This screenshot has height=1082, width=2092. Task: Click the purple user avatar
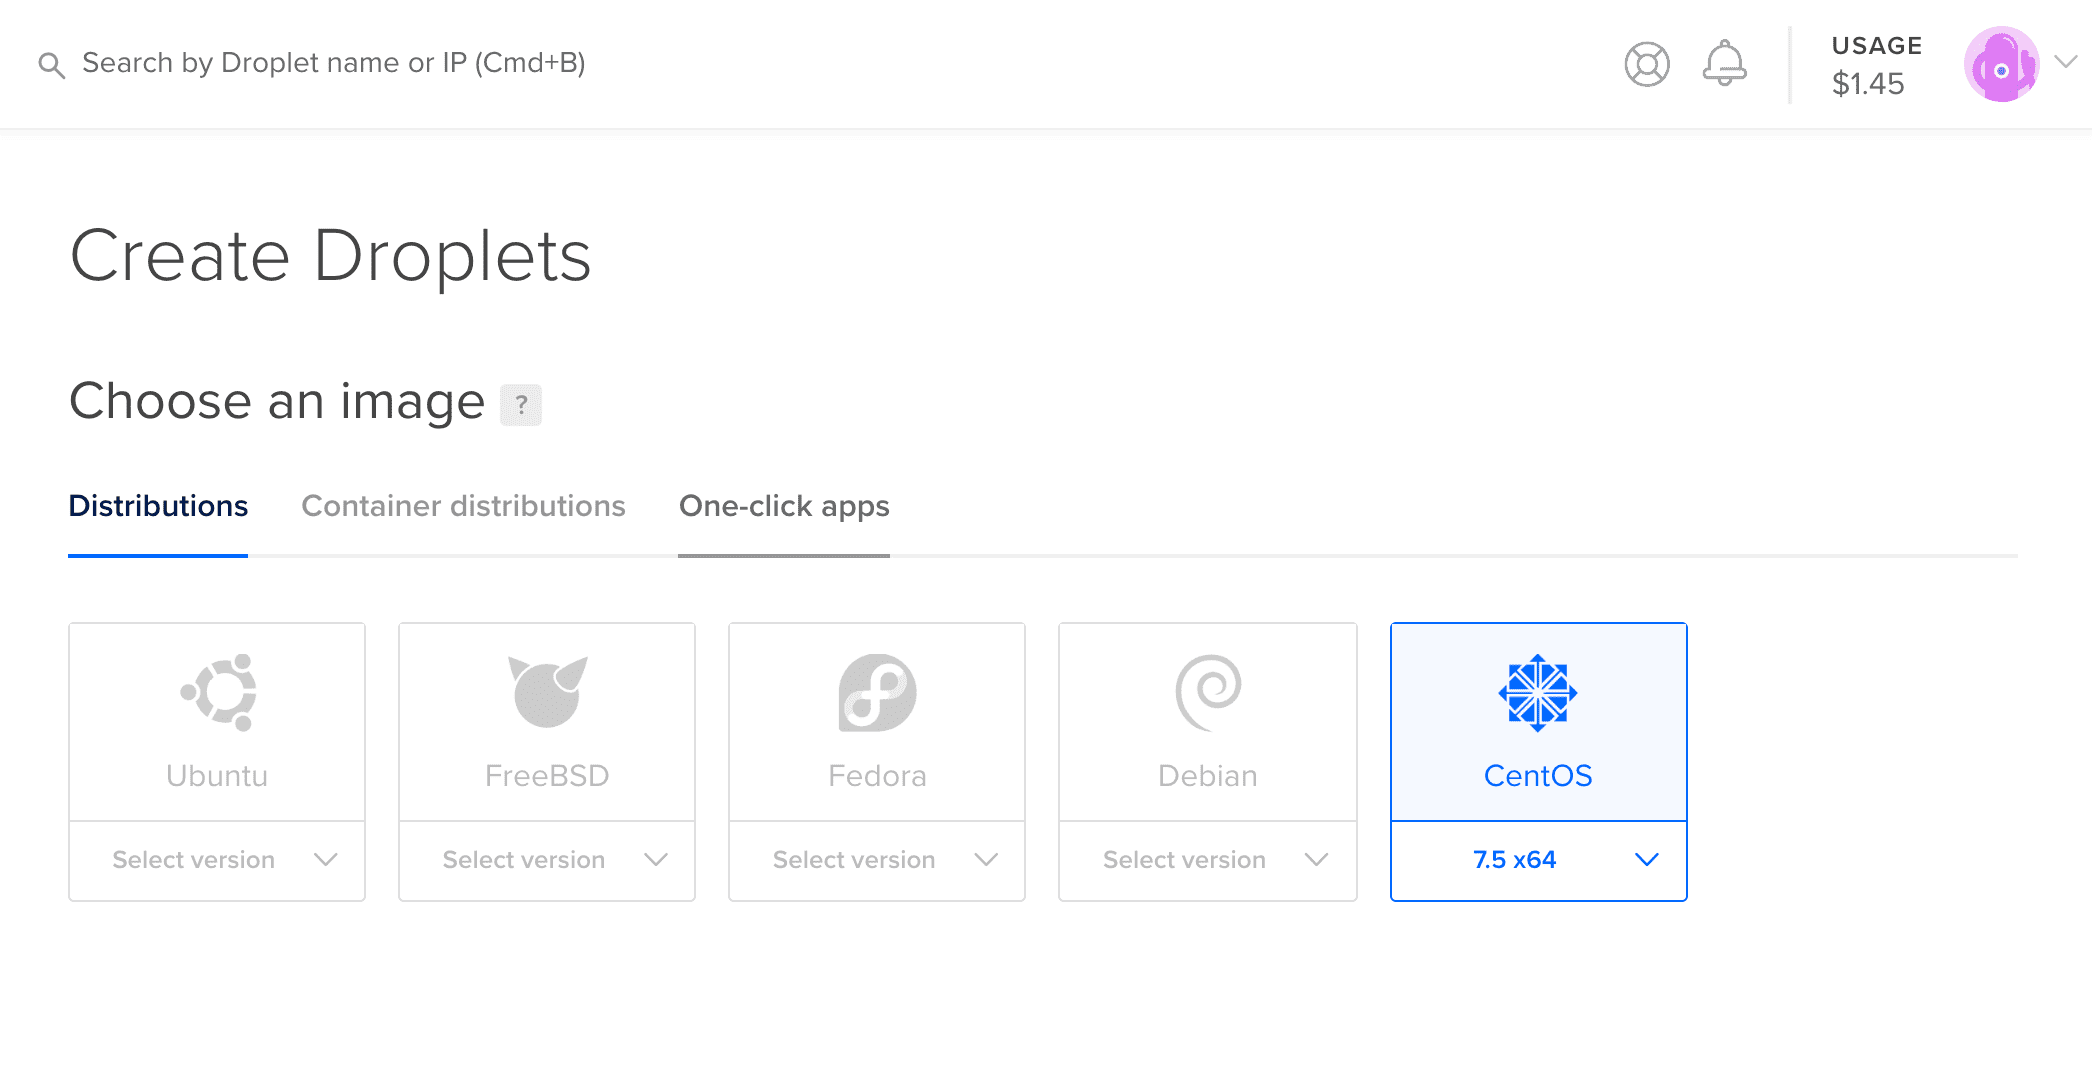point(2001,64)
